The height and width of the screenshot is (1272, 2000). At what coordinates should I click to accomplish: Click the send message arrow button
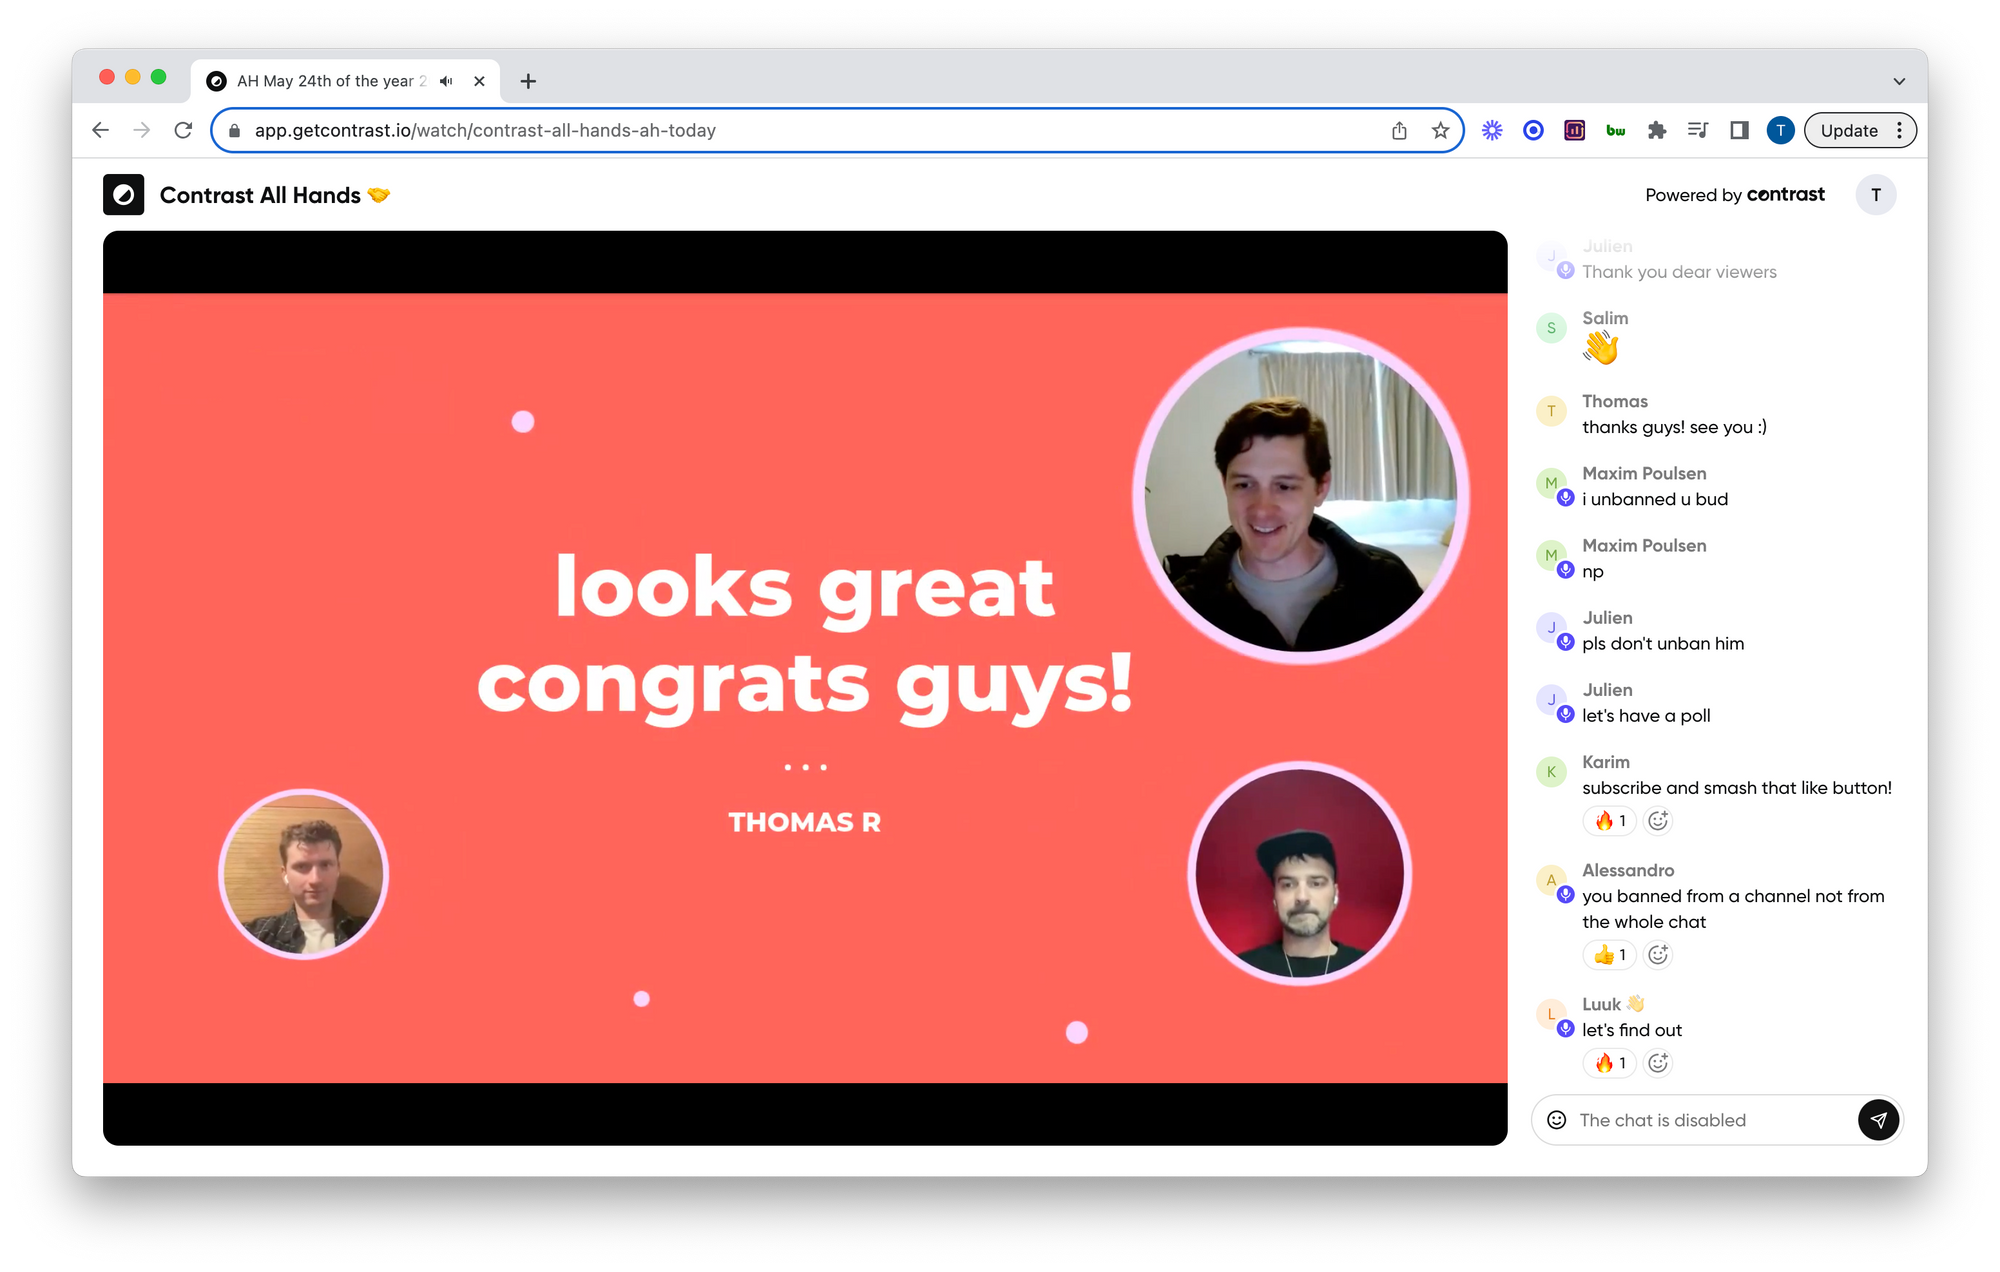coord(1878,1120)
